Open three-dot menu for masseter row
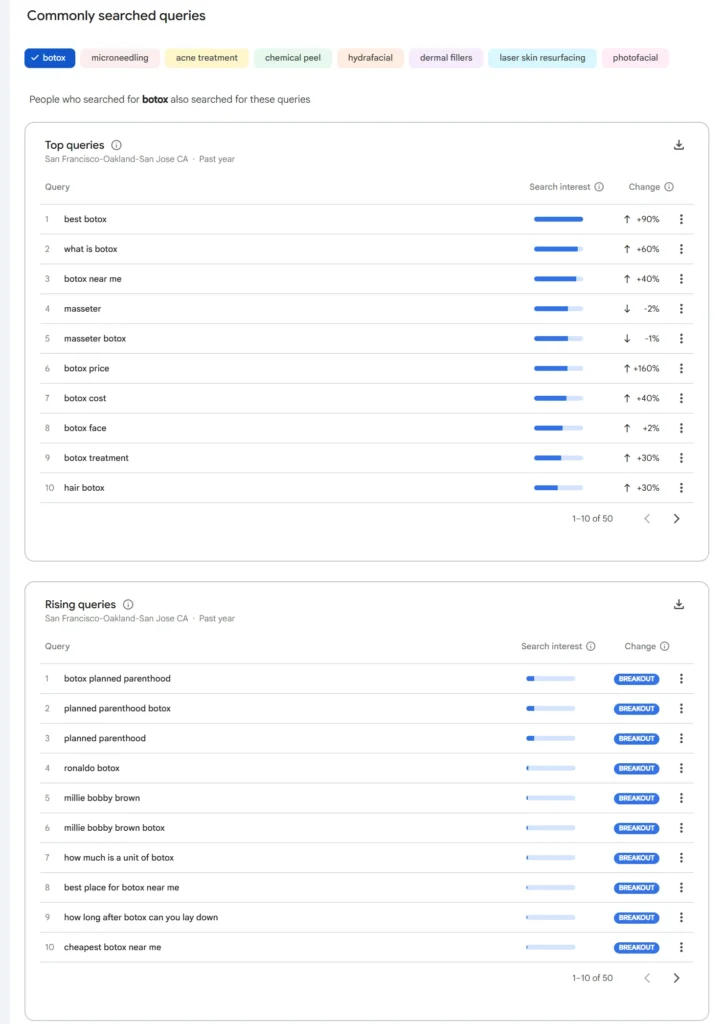The image size is (724, 1024). tap(681, 309)
